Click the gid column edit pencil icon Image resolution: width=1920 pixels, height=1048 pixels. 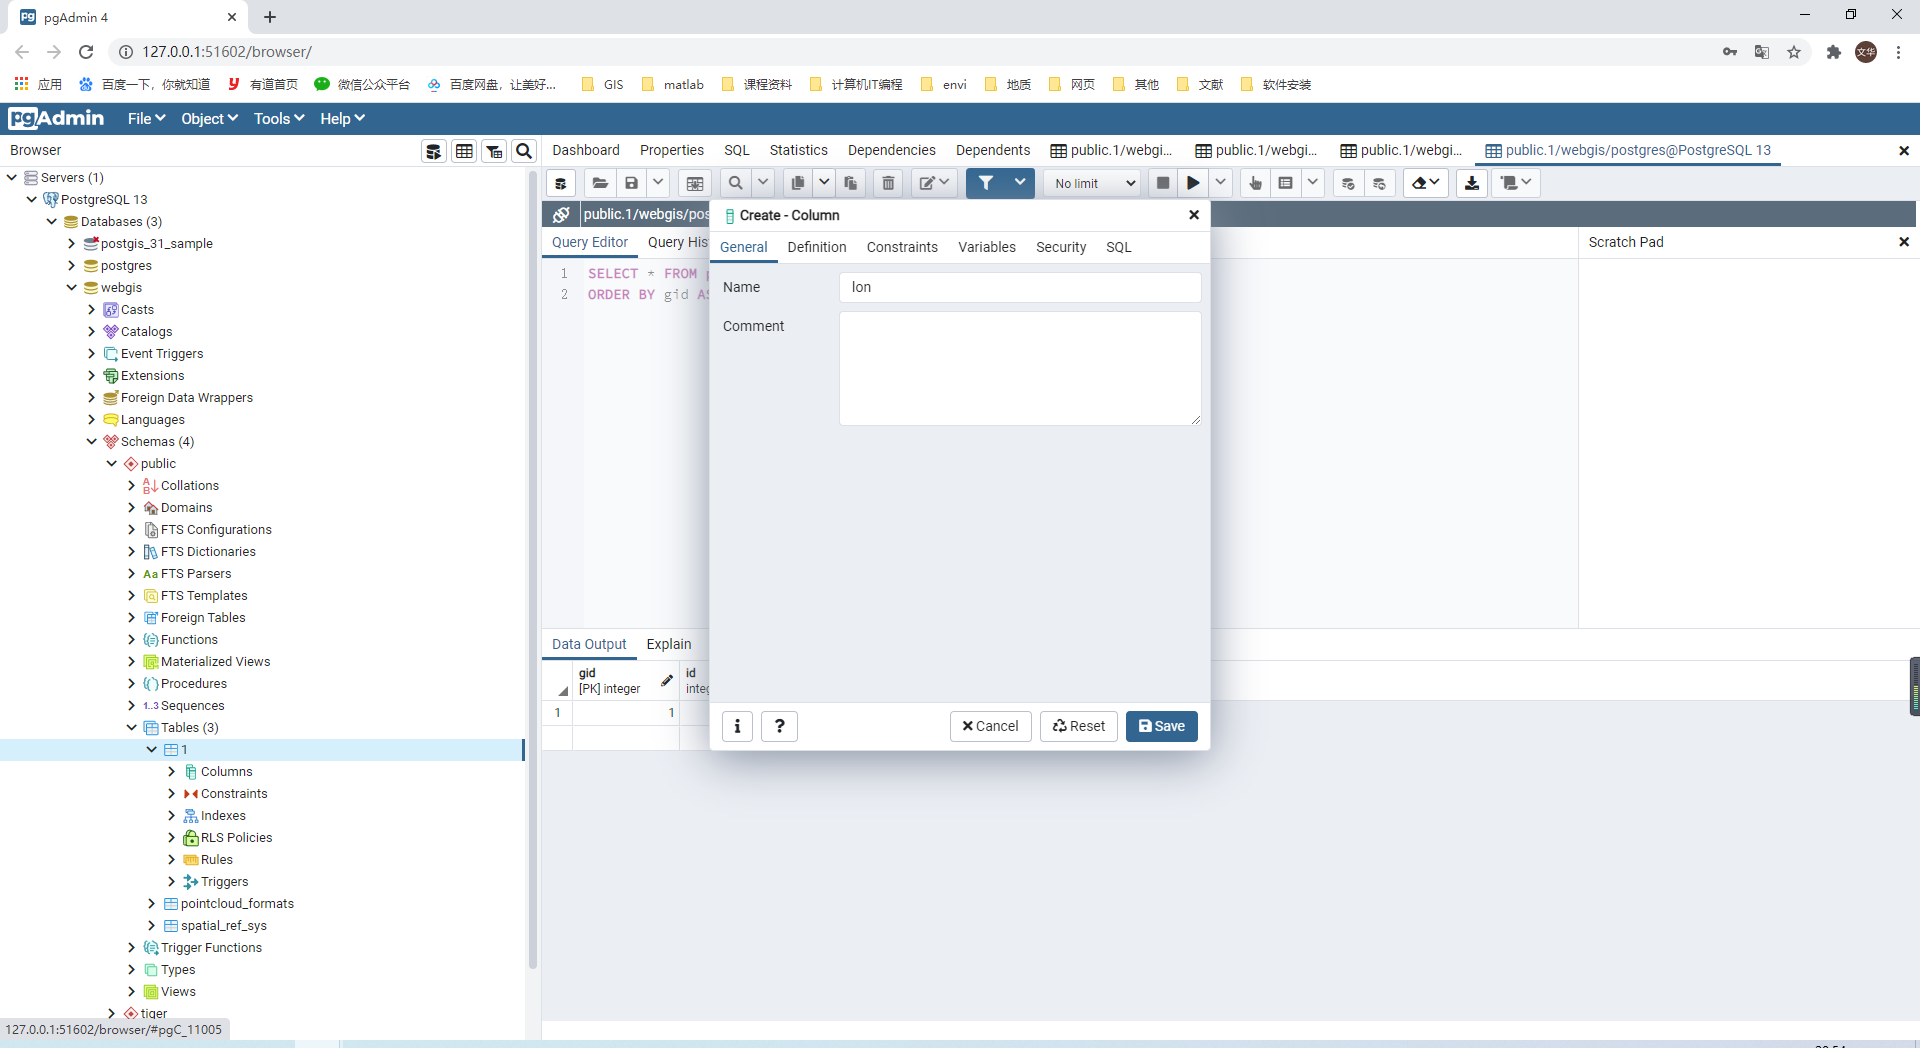667,681
